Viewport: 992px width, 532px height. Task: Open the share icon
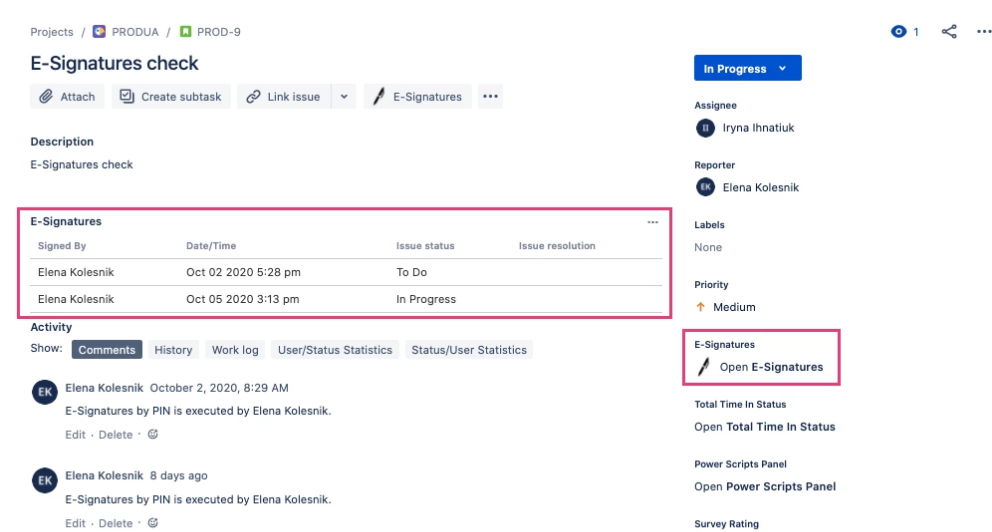coord(948,32)
